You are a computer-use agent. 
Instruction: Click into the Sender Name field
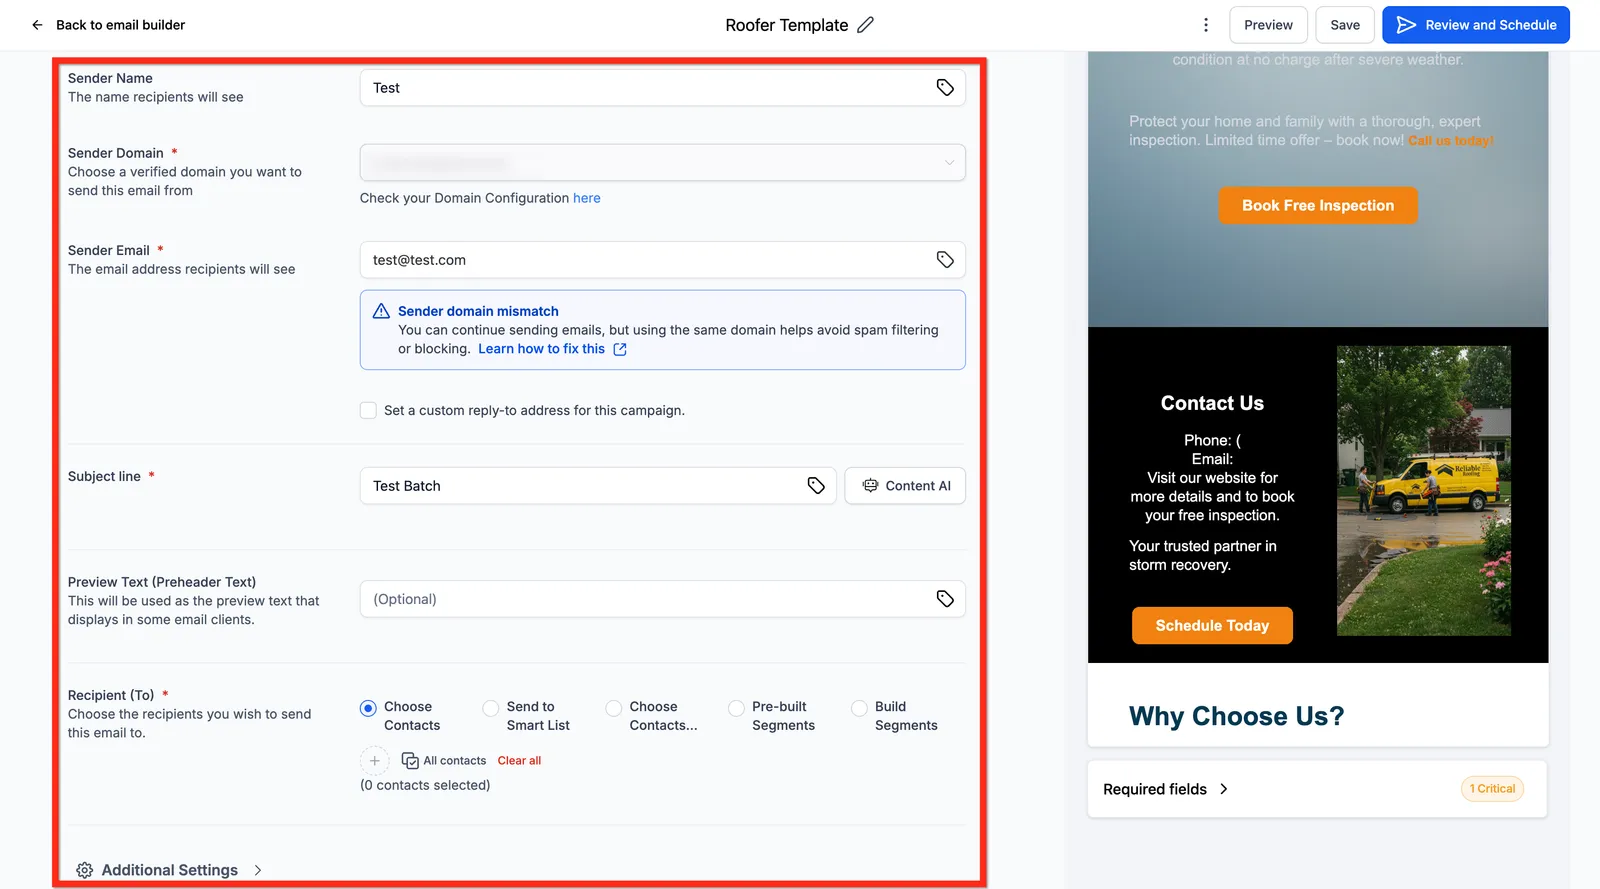(662, 88)
